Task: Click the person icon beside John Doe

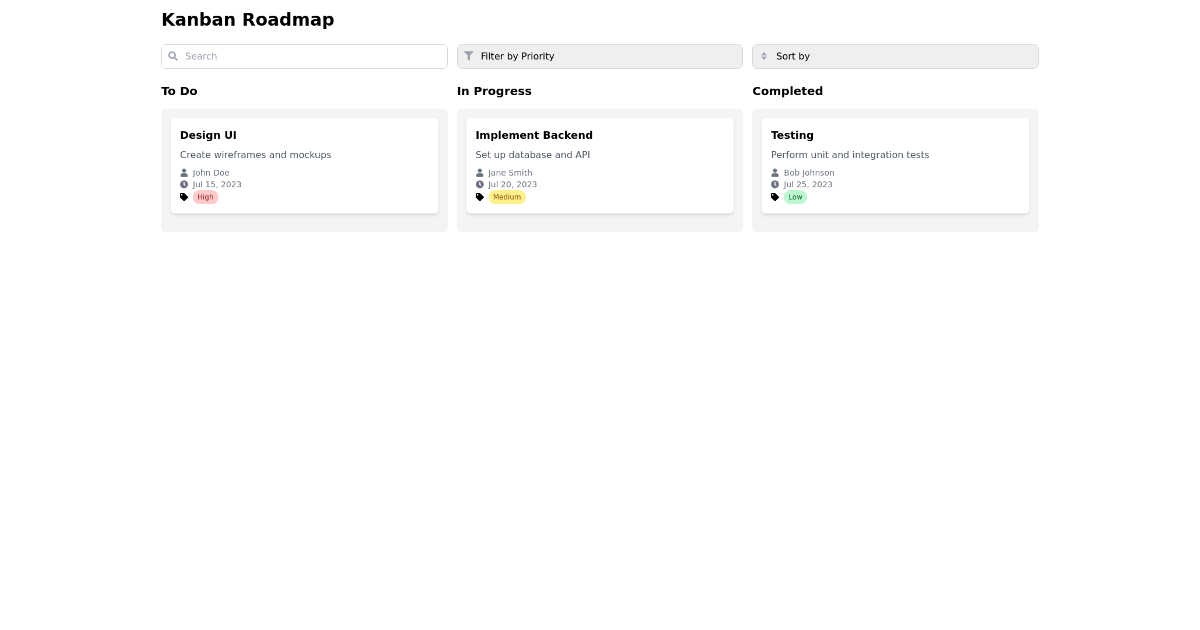Action: coord(184,173)
